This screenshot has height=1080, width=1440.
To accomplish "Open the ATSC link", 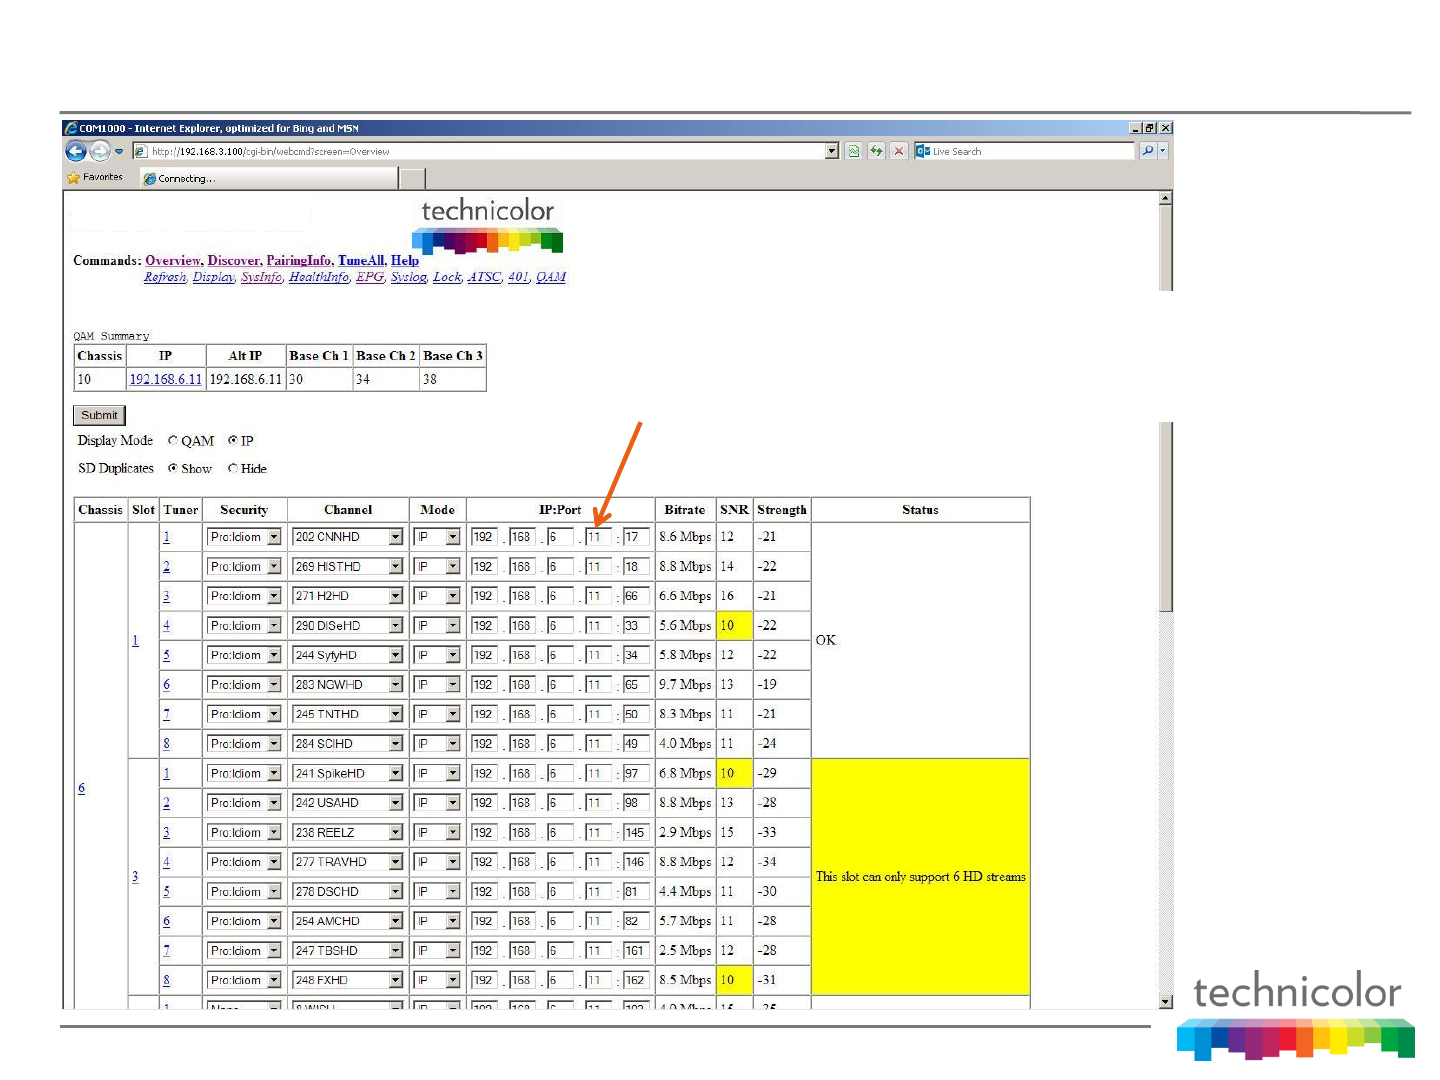I will [x=484, y=277].
